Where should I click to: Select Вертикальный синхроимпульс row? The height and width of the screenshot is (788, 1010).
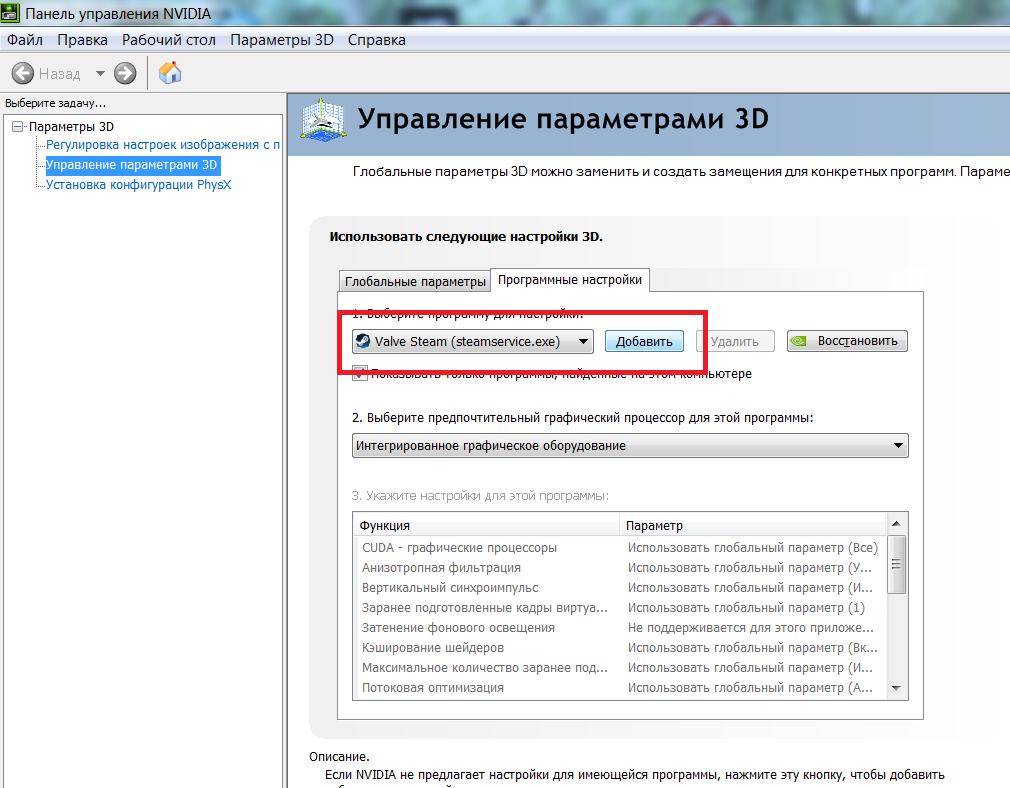click(x=621, y=588)
